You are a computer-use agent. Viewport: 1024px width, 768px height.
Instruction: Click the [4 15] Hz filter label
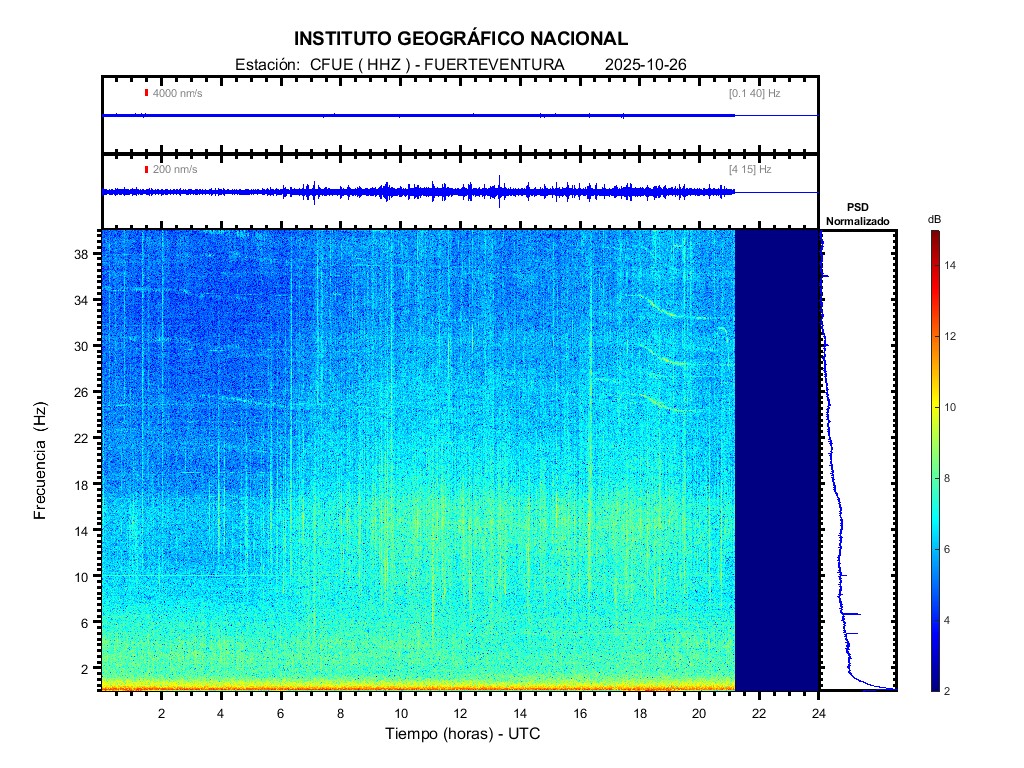[x=750, y=170]
